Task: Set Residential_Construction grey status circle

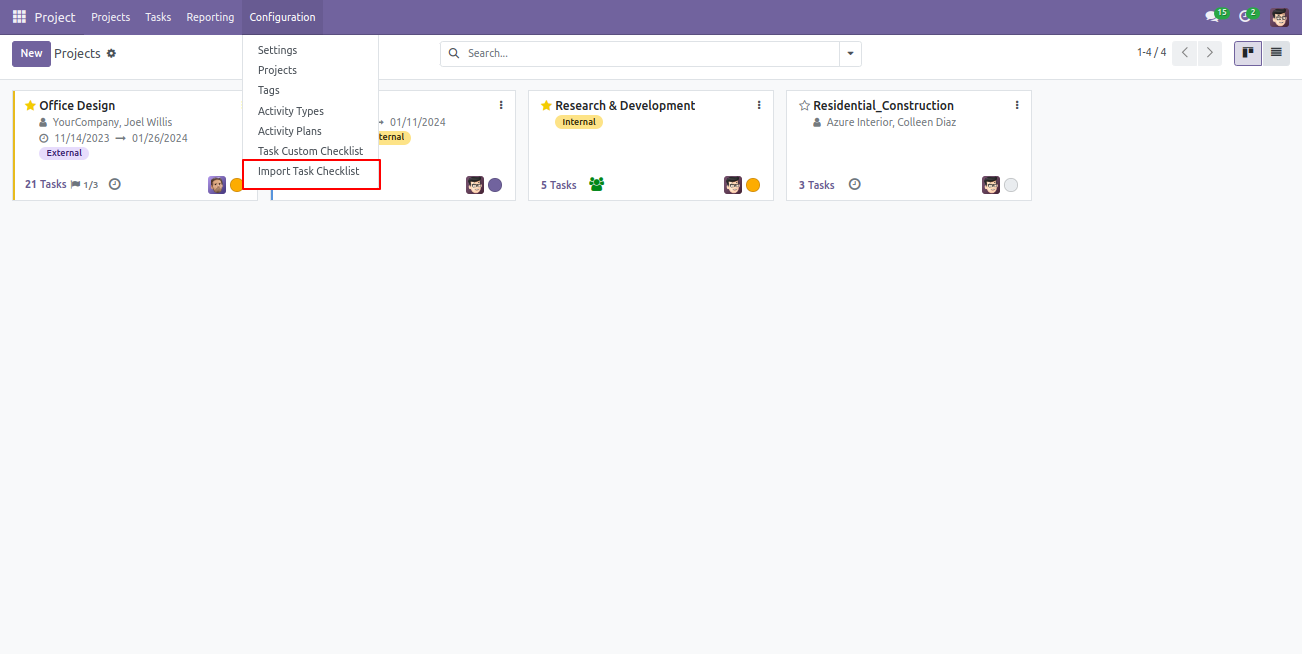Action: 1011,185
